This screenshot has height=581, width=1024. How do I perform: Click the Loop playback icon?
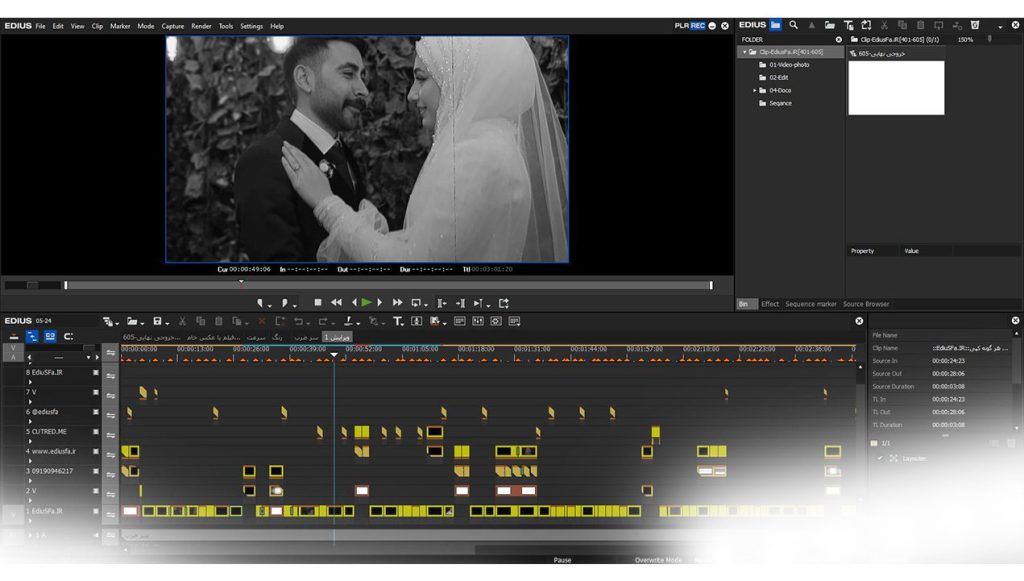click(416, 303)
